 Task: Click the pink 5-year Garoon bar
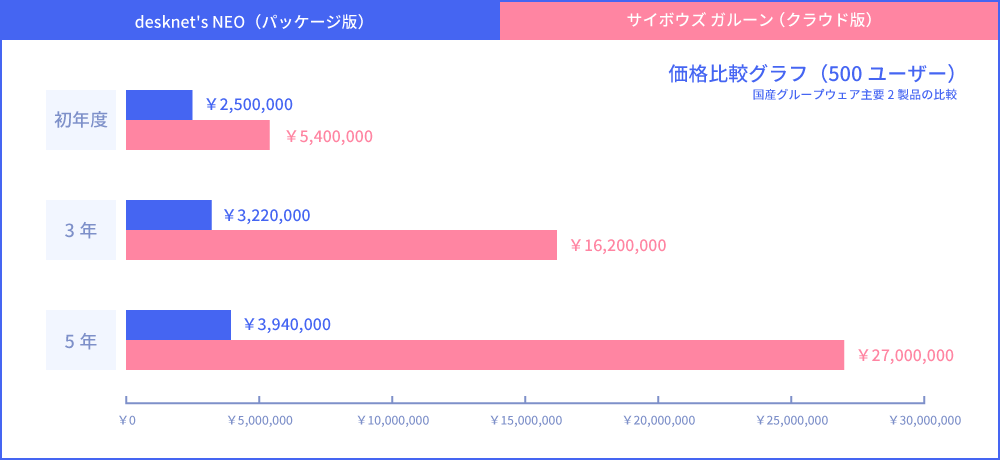pos(485,355)
